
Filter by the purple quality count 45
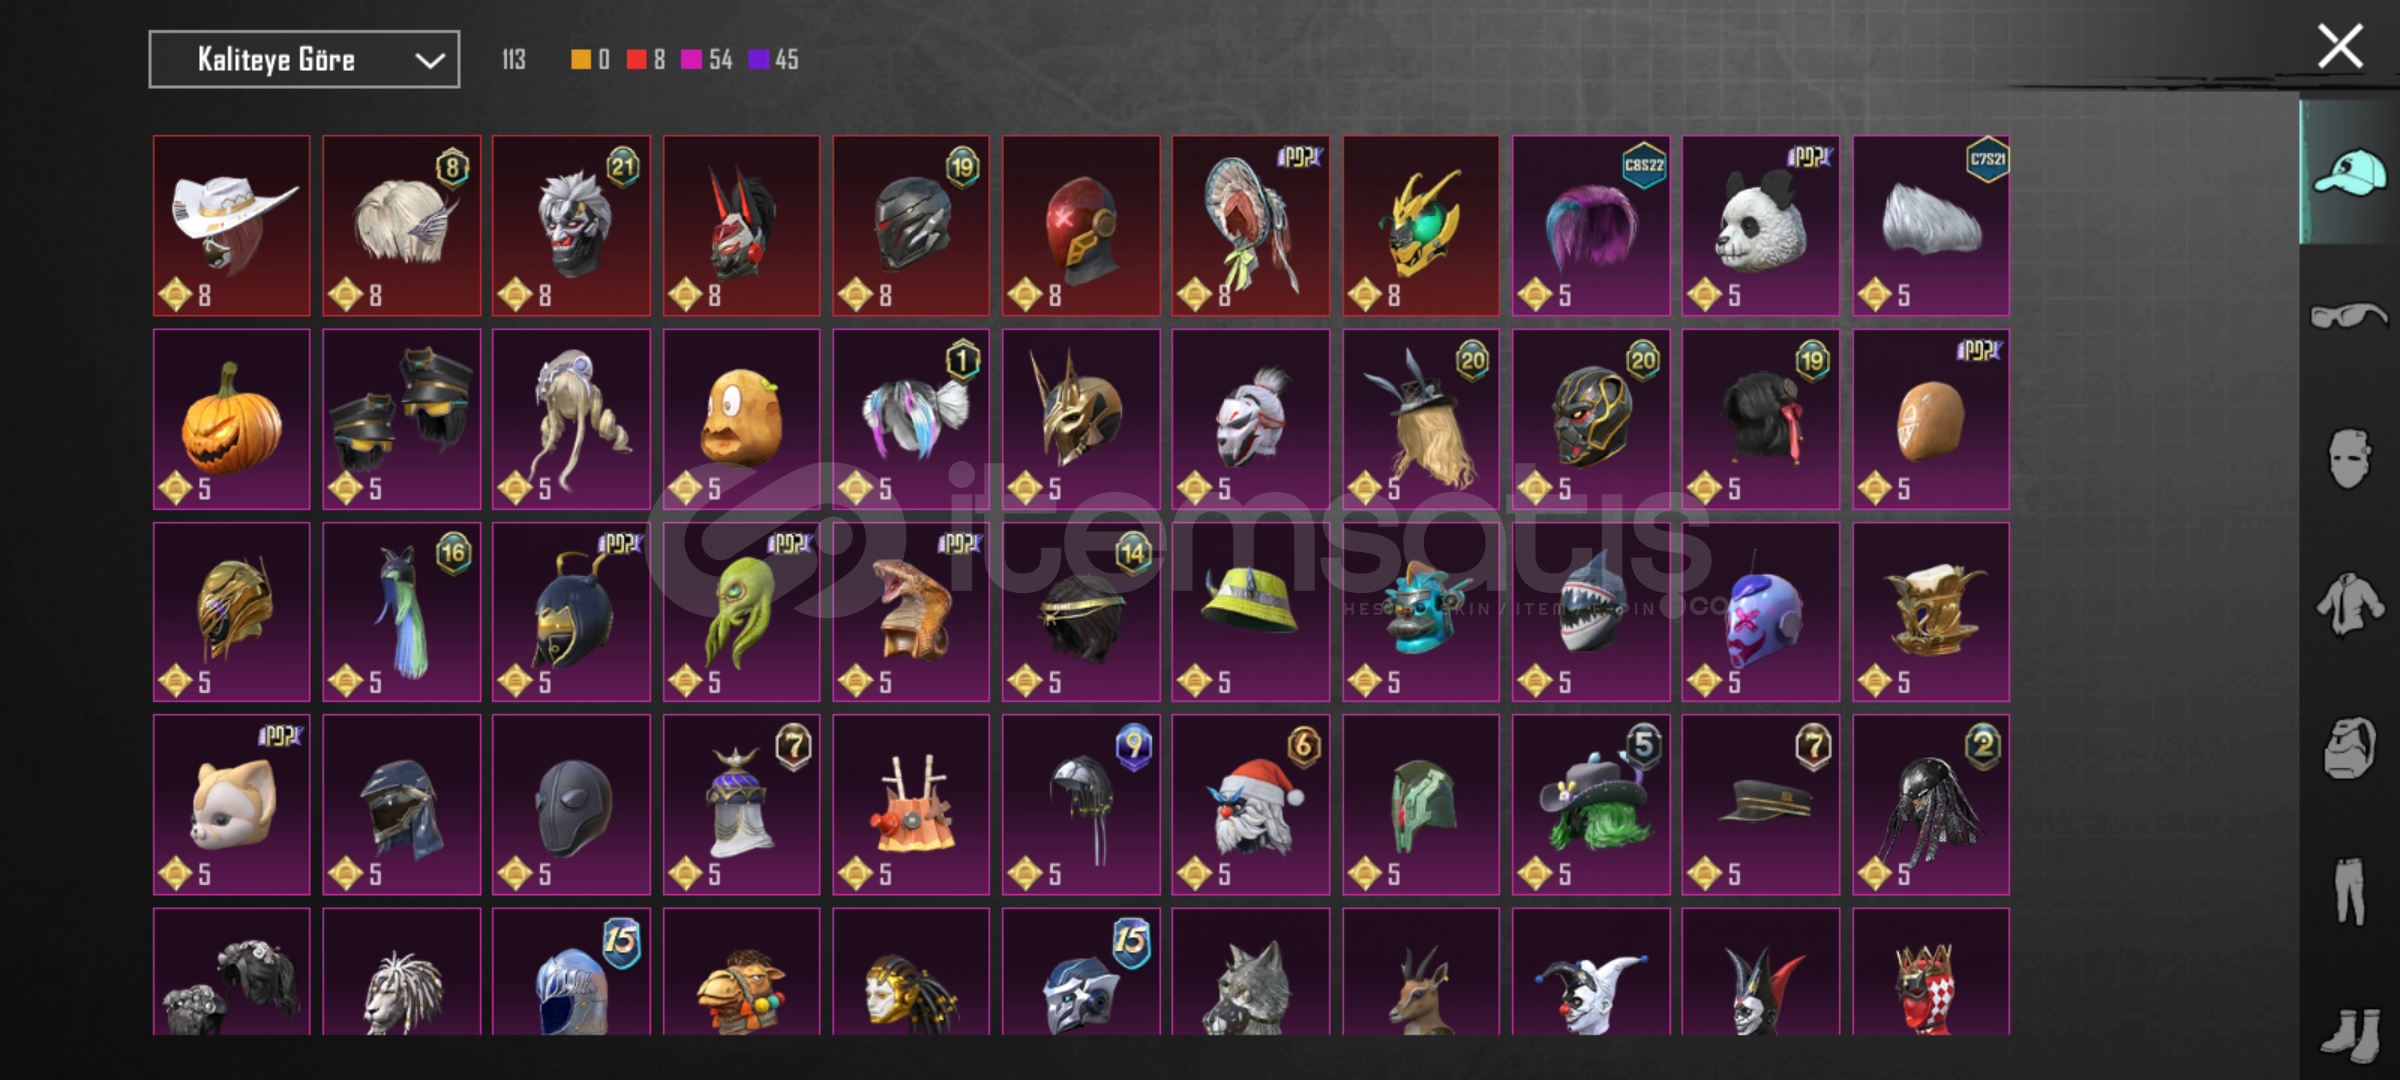point(774,60)
